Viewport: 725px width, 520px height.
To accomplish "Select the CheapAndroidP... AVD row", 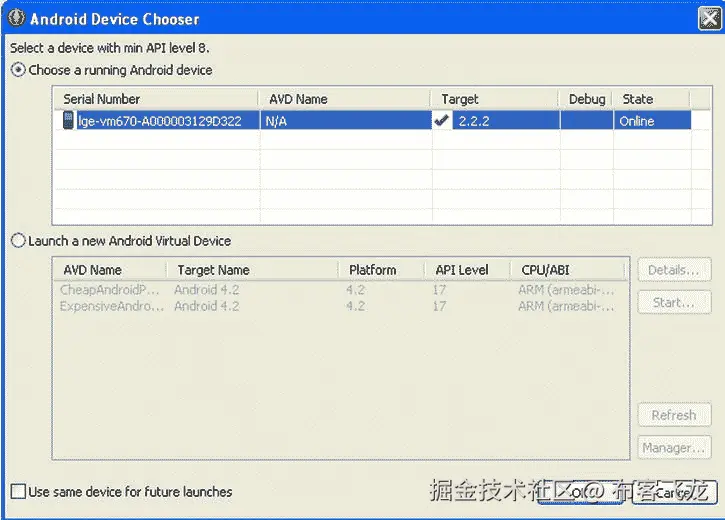I will (341, 290).
